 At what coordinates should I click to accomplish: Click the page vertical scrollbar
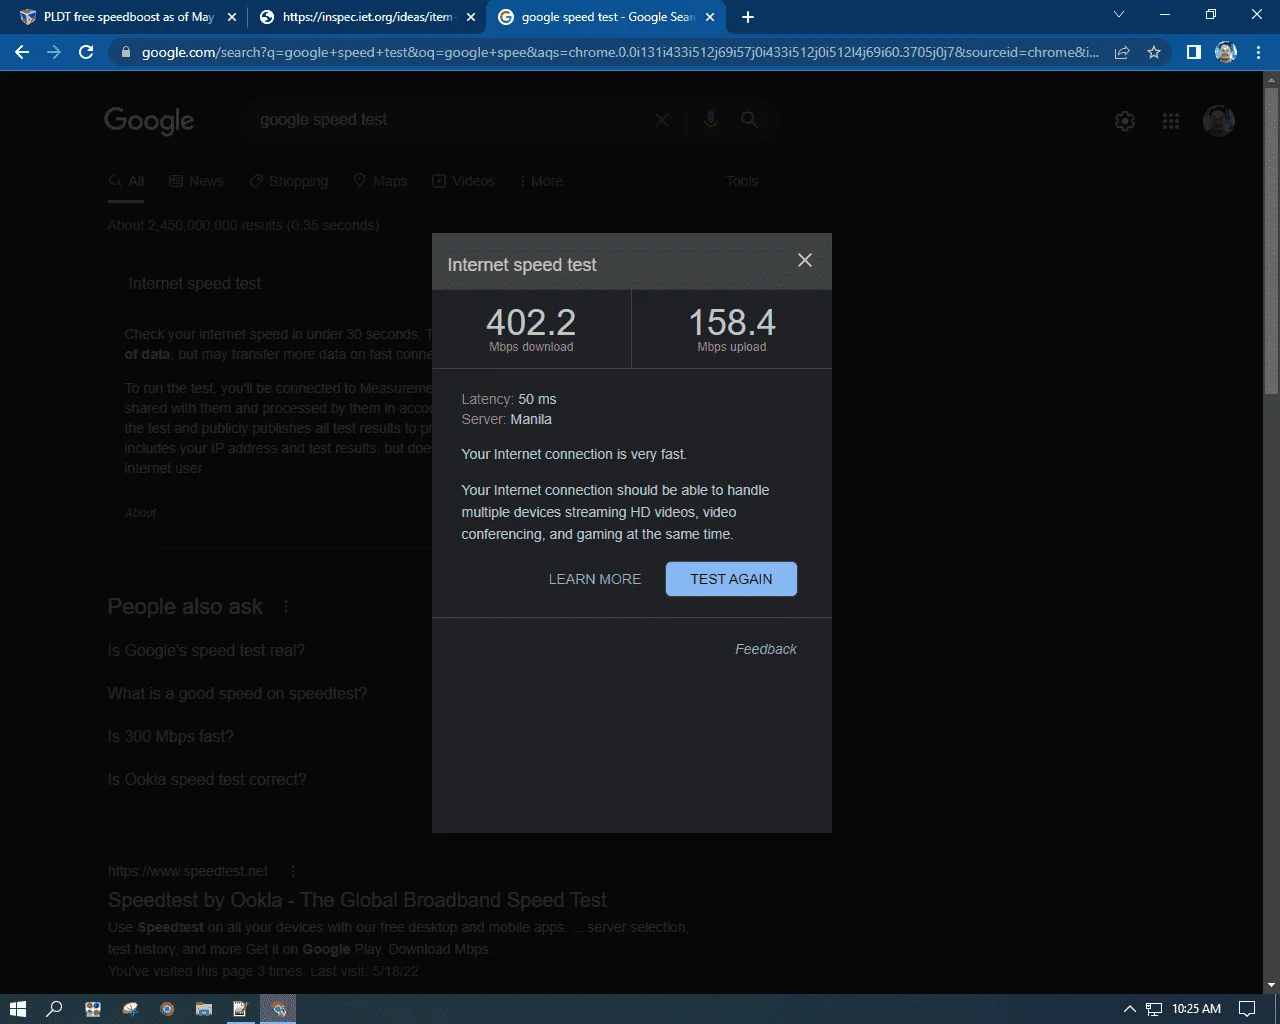pyautogui.click(x=1271, y=240)
